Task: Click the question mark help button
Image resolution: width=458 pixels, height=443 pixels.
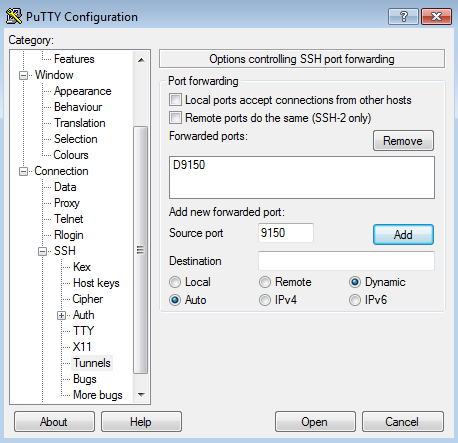Action: coord(403,16)
